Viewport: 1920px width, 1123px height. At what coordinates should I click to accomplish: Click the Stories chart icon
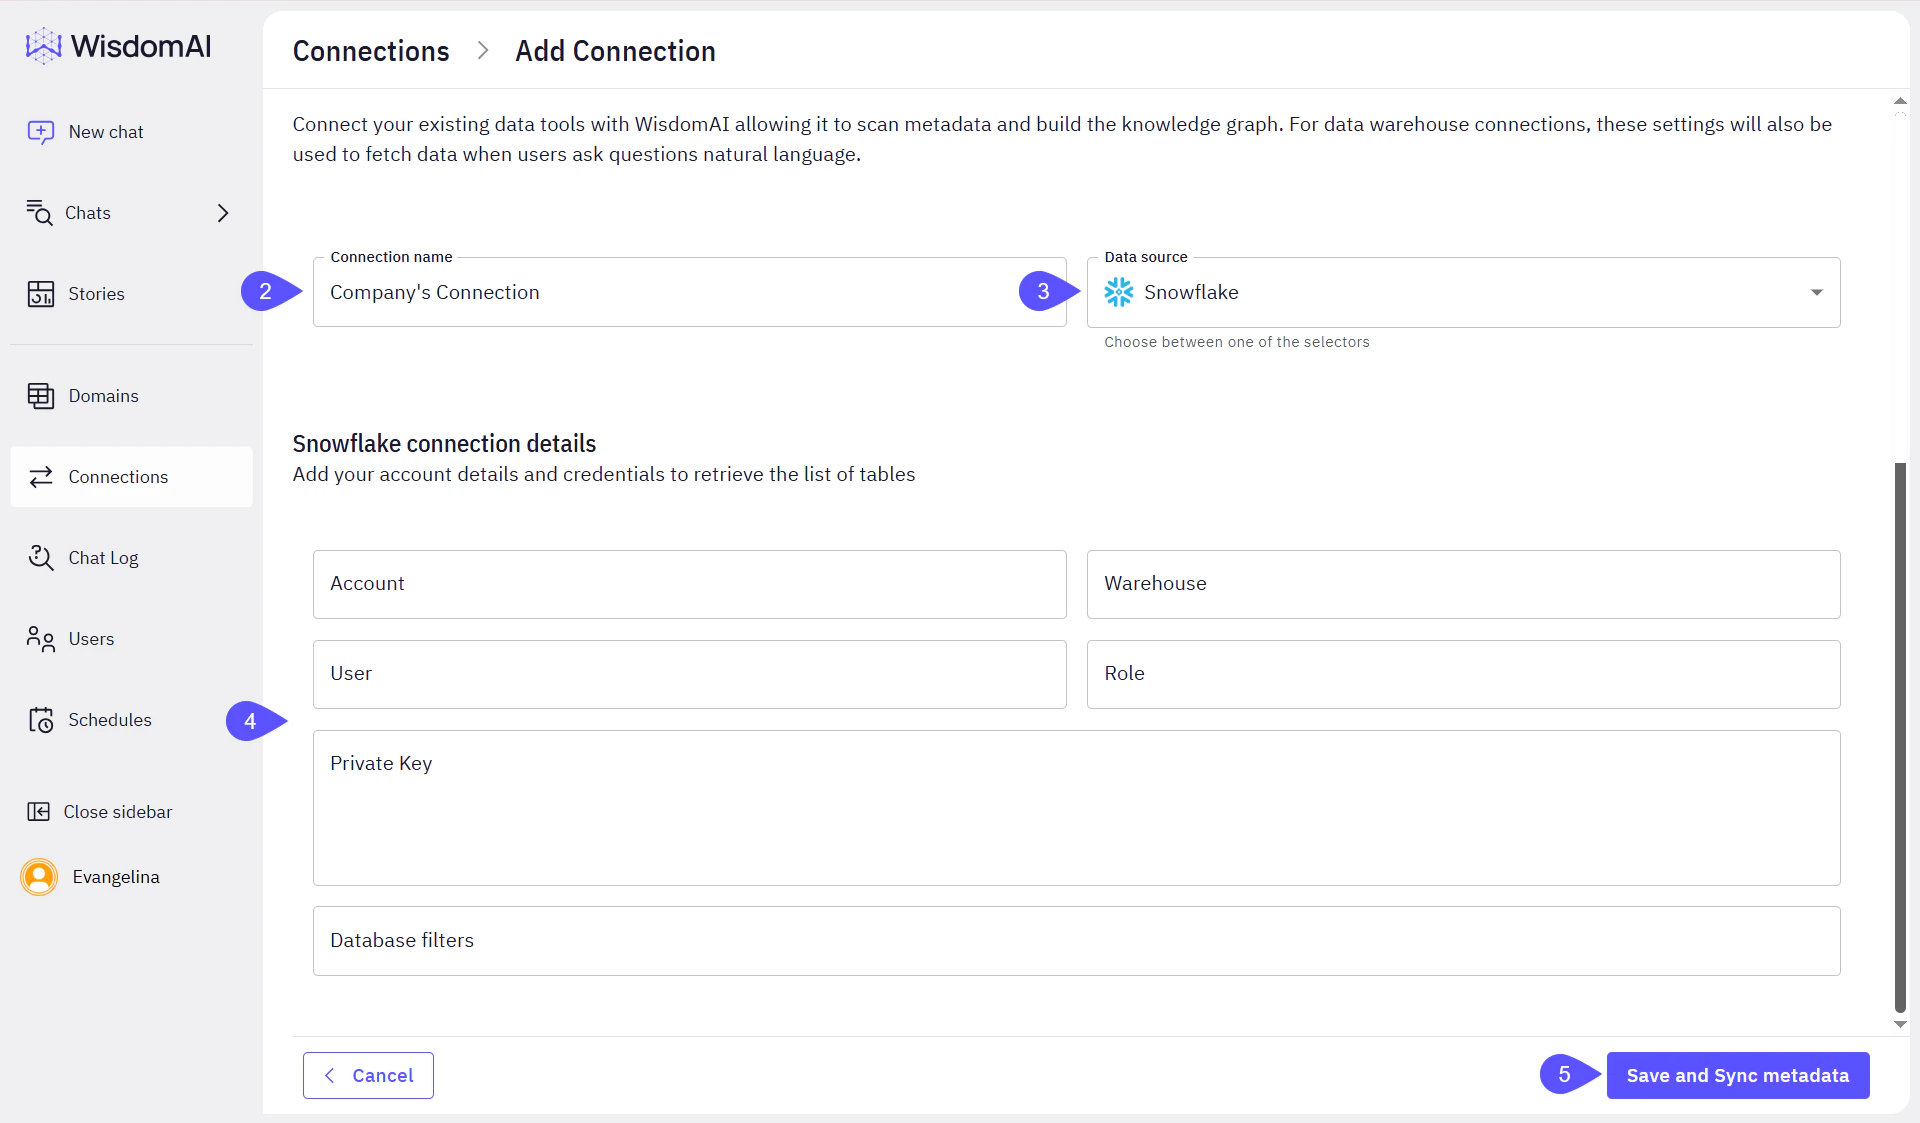(x=41, y=293)
